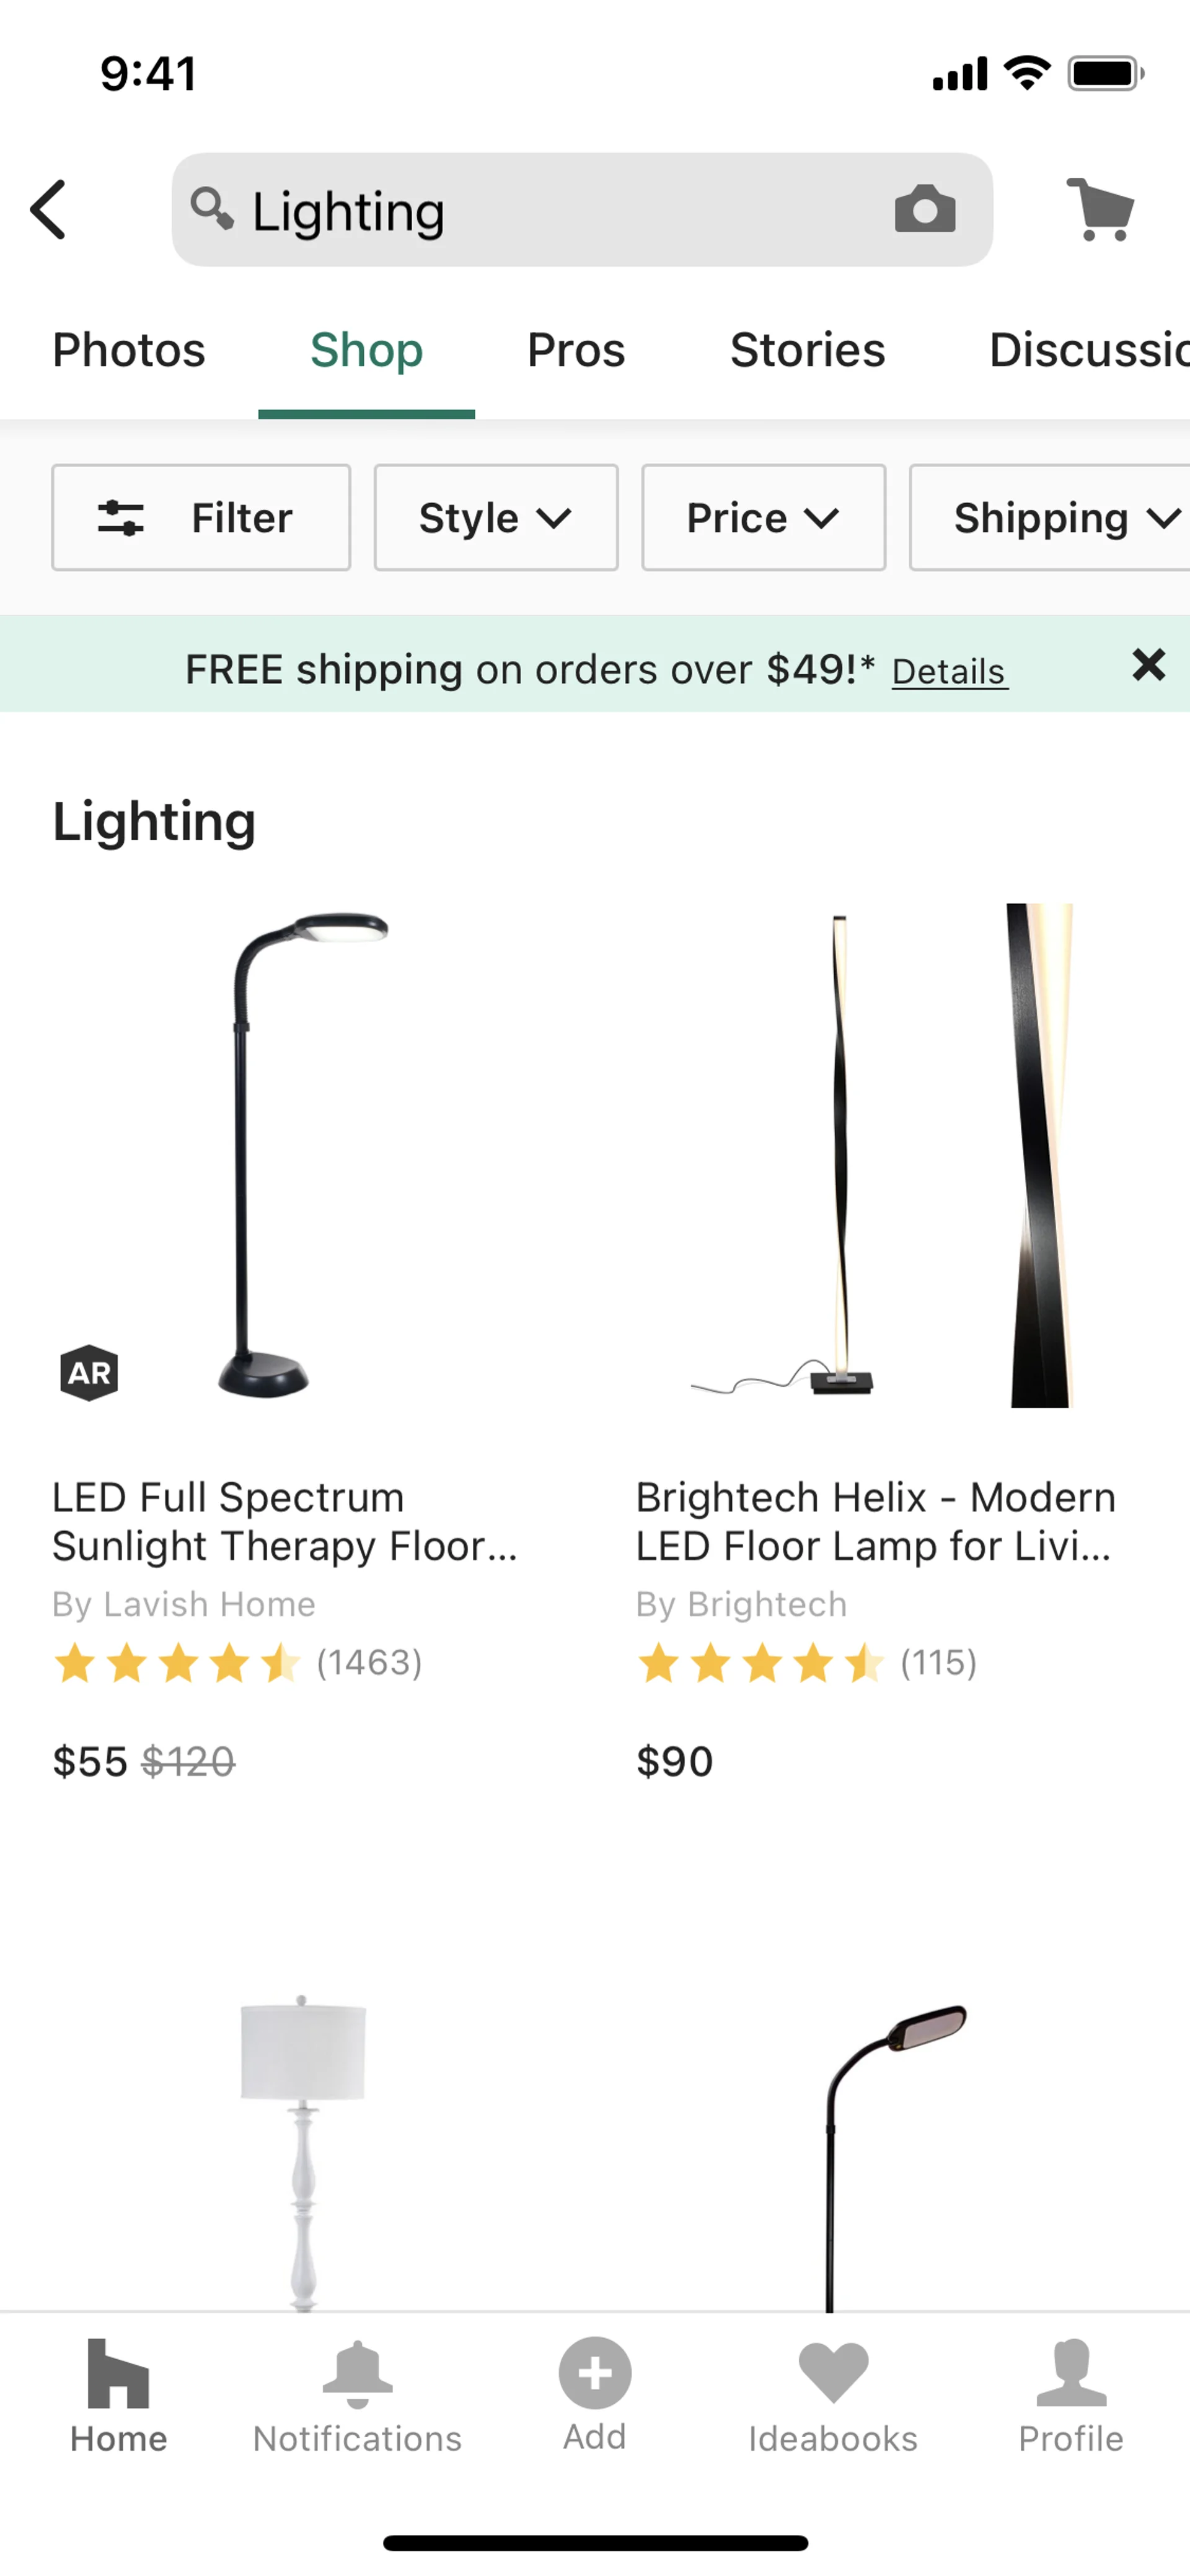Screen dimensions: 1190x2576
Task: Tap the Lighting search field
Action: pos(550,210)
